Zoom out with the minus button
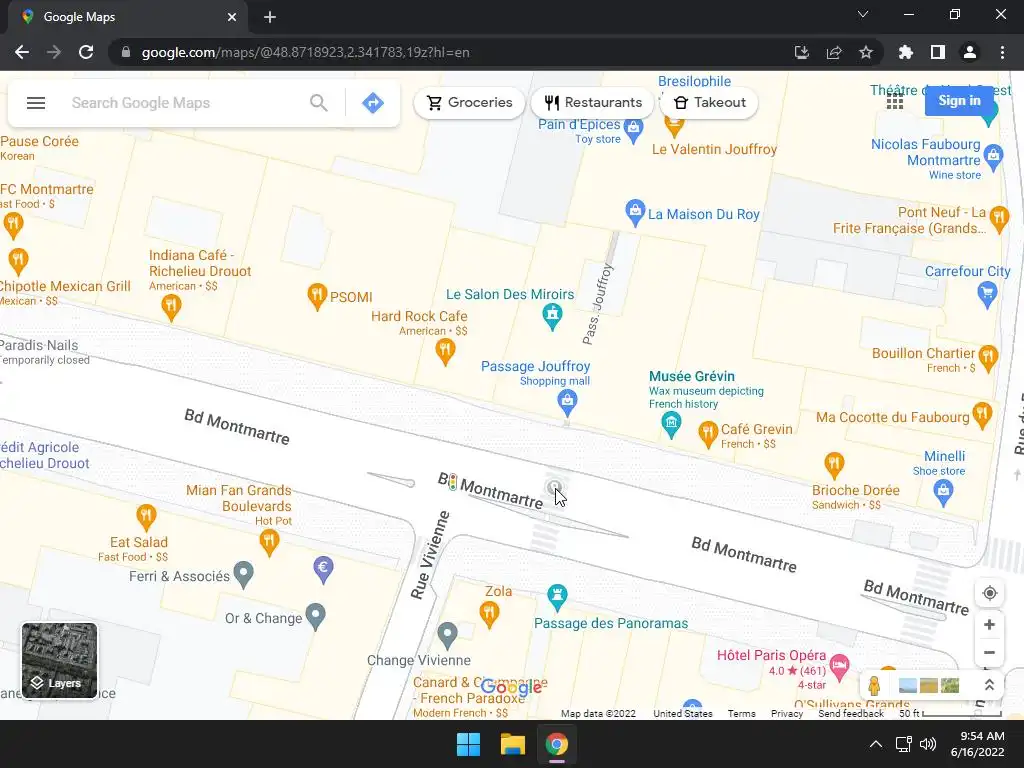The width and height of the screenshot is (1024, 768). pyautogui.click(x=989, y=652)
